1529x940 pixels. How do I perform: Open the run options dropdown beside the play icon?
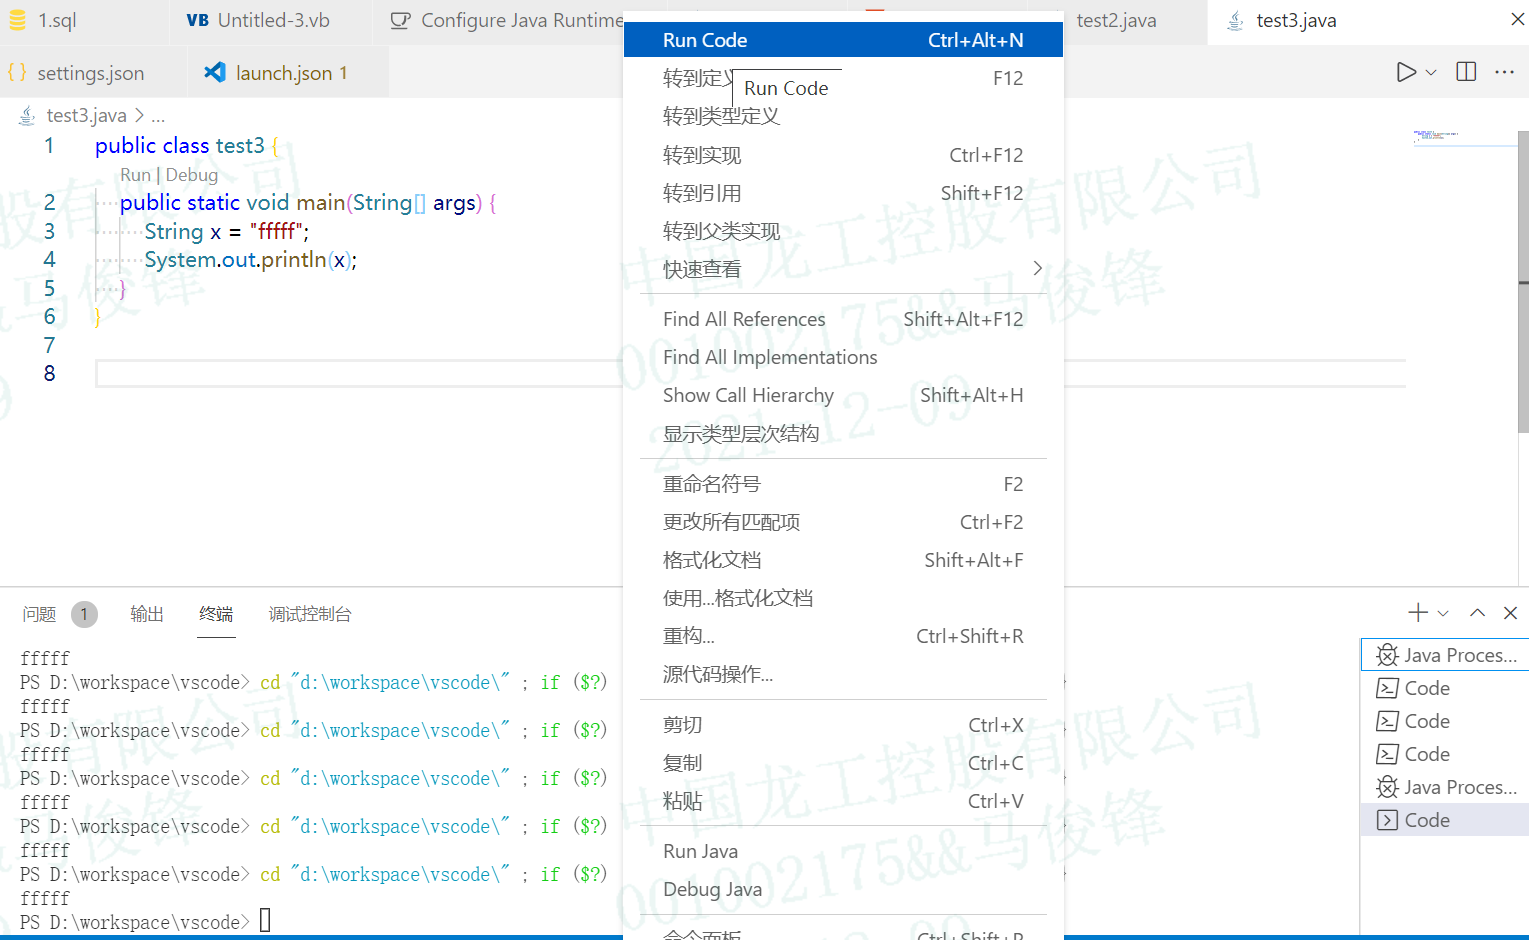click(x=1431, y=72)
